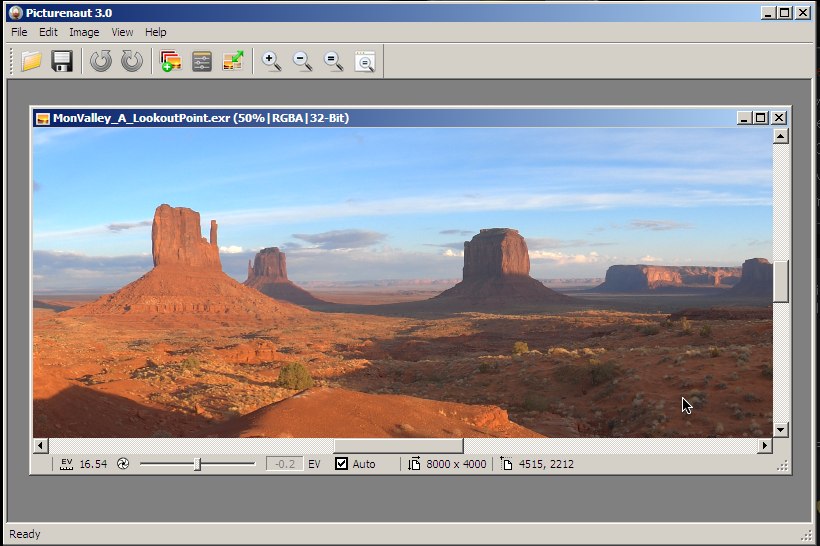
Task: Open the Help menu
Action: [155, 32]
